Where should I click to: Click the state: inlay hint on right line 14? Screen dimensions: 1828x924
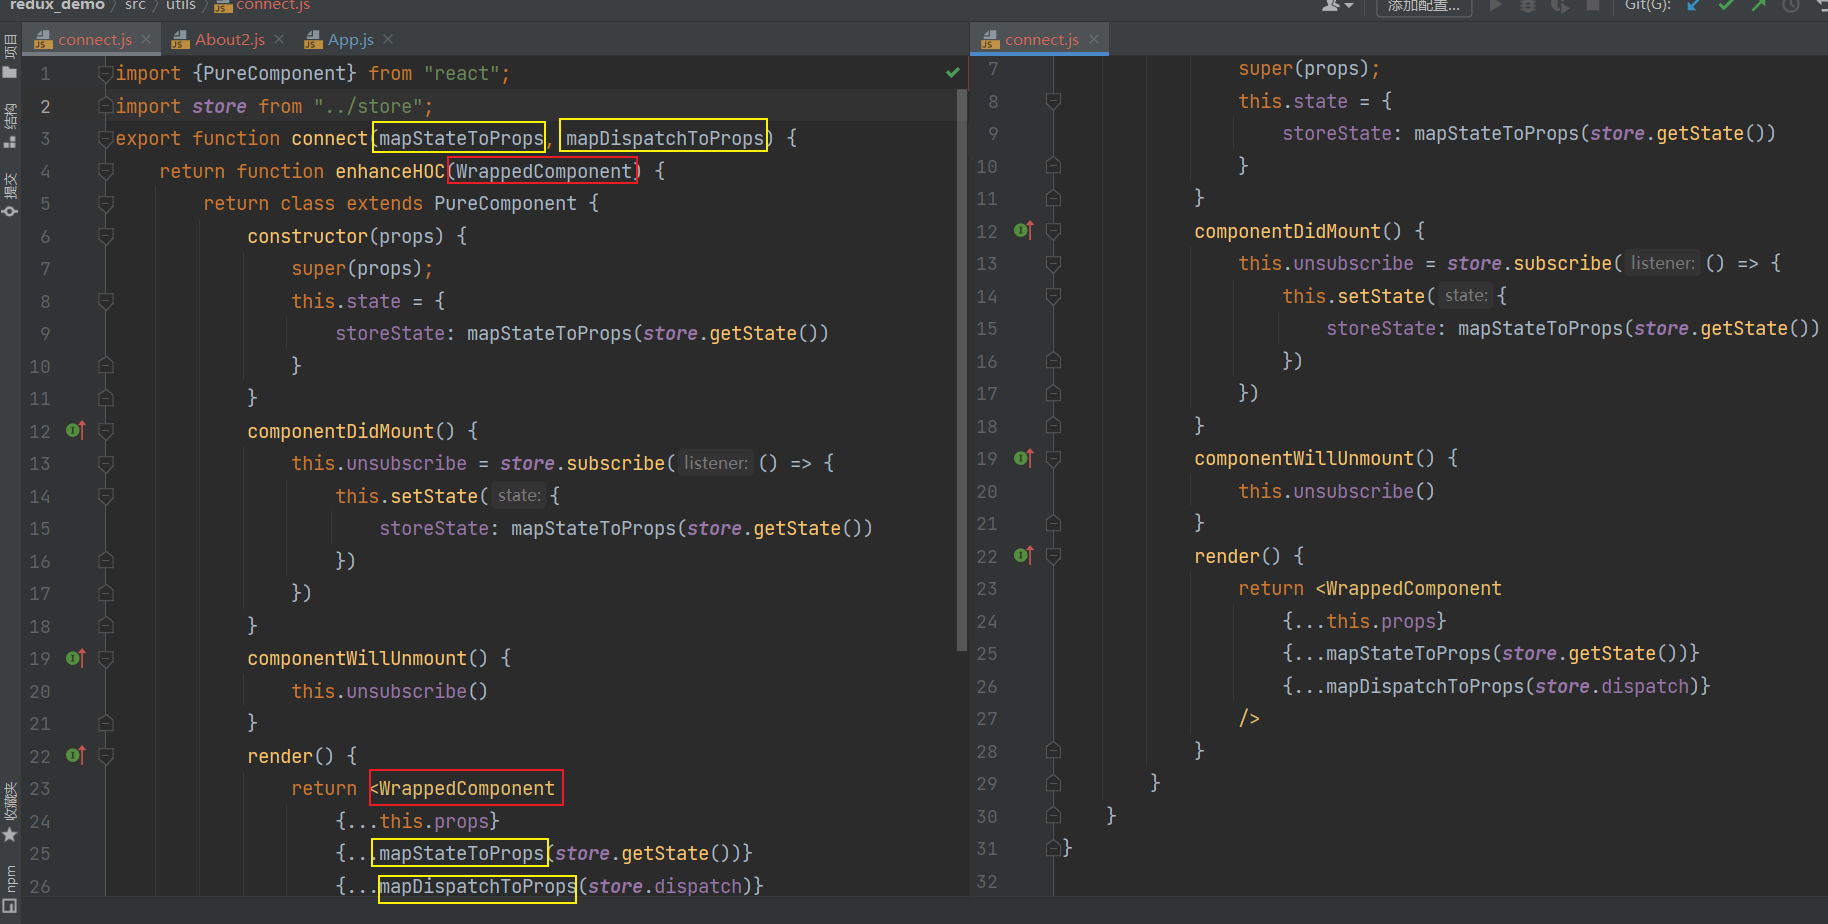coord(1466,295)
